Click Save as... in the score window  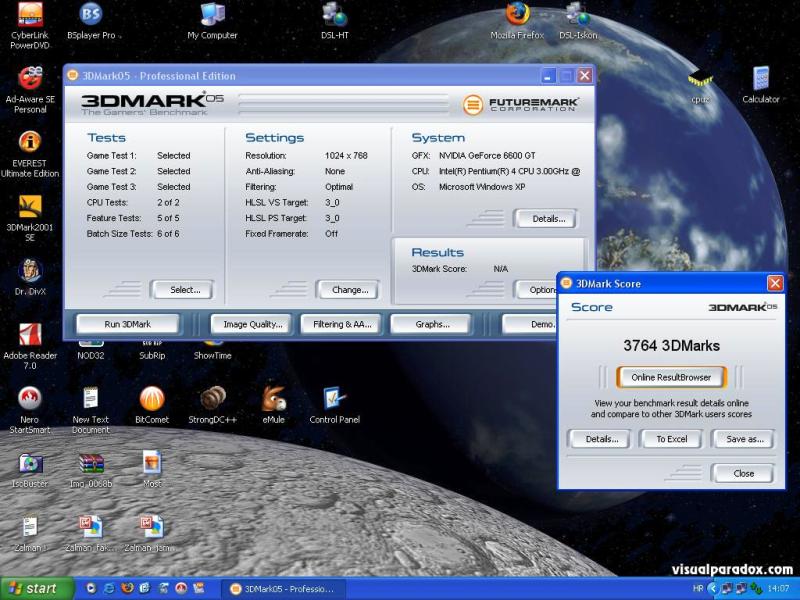pos(744,439)
